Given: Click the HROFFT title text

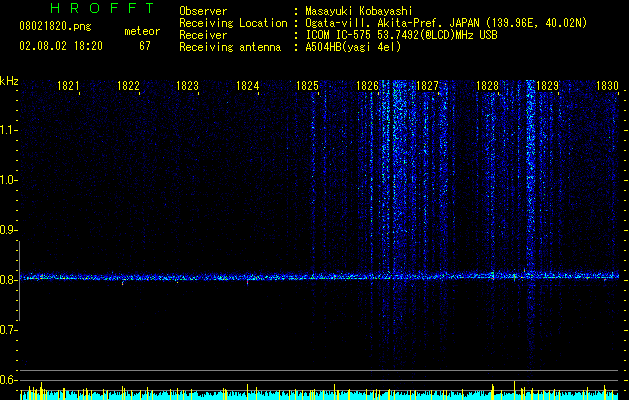Looking at the screenshot, I should (102, 8).
